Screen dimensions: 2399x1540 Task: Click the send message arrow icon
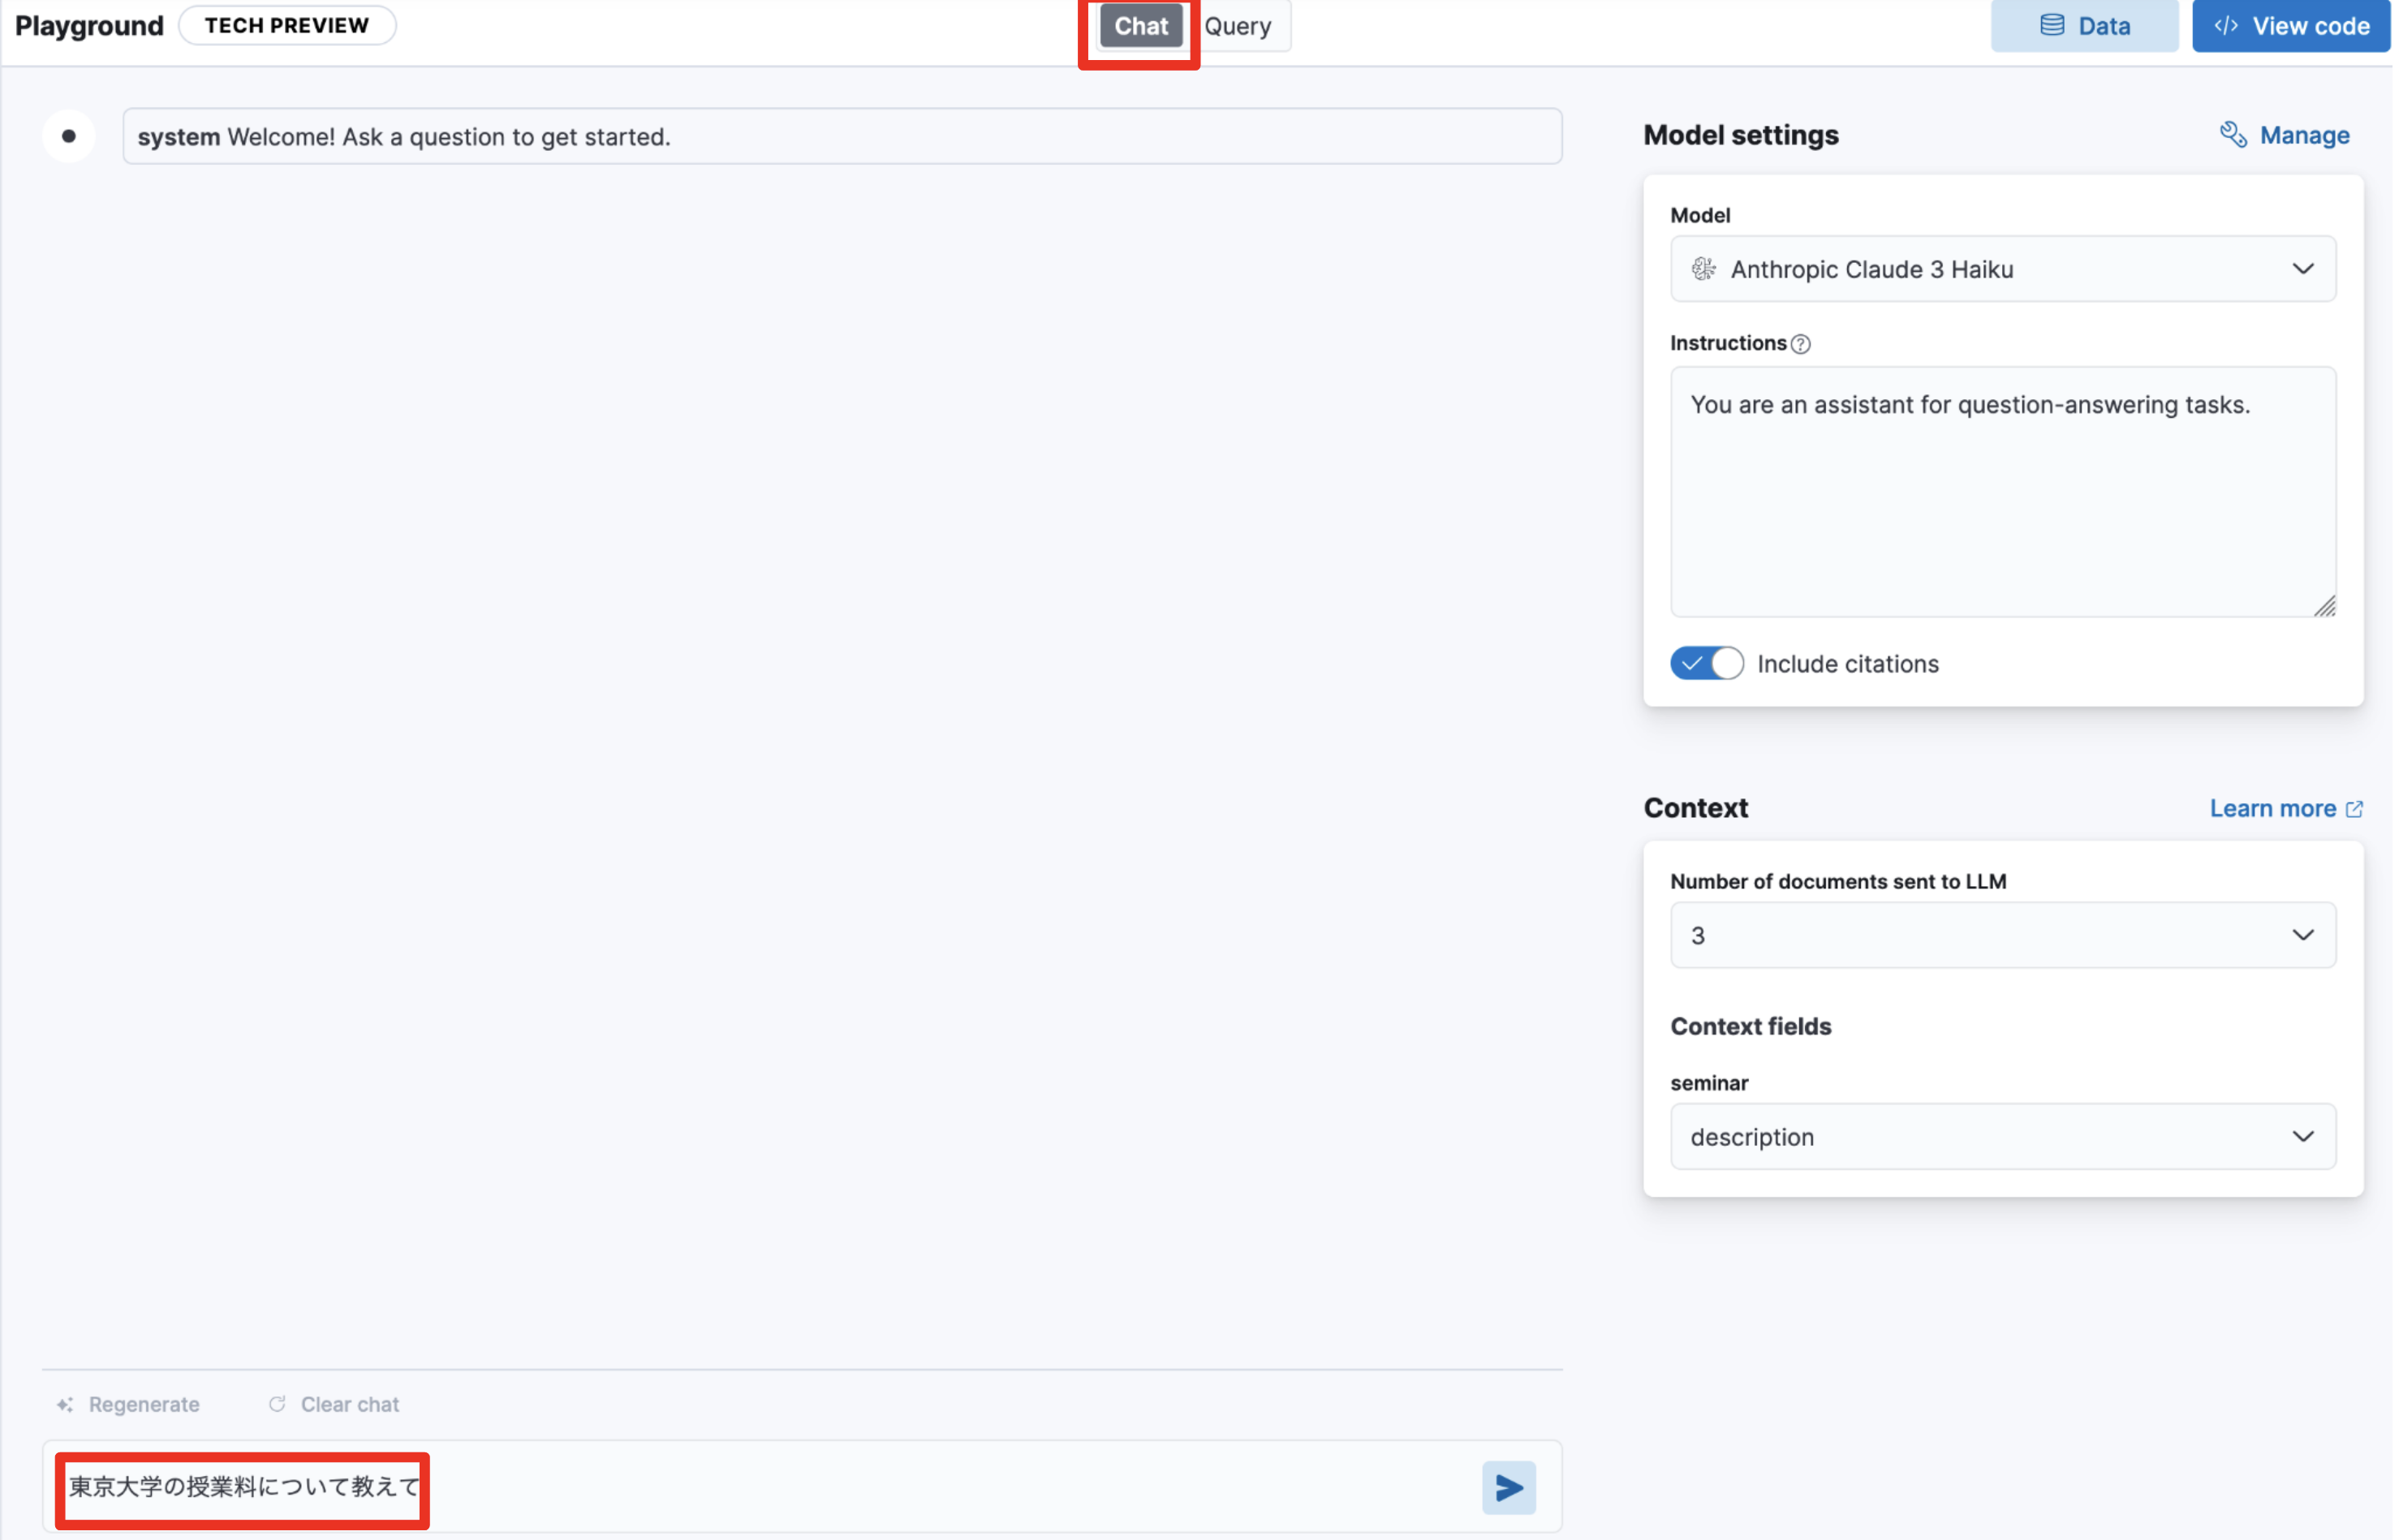point(1511,1490)
